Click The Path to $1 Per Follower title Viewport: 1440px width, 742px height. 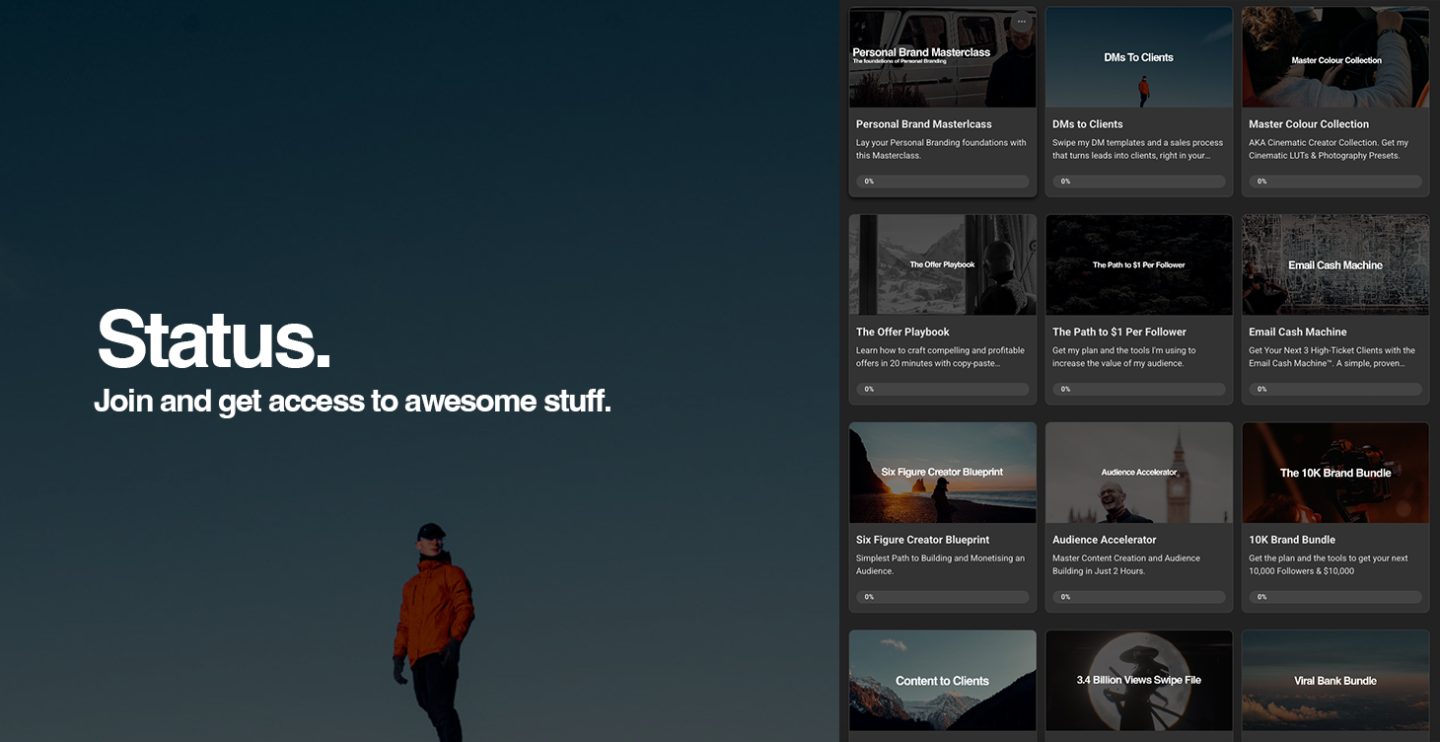1119,332
